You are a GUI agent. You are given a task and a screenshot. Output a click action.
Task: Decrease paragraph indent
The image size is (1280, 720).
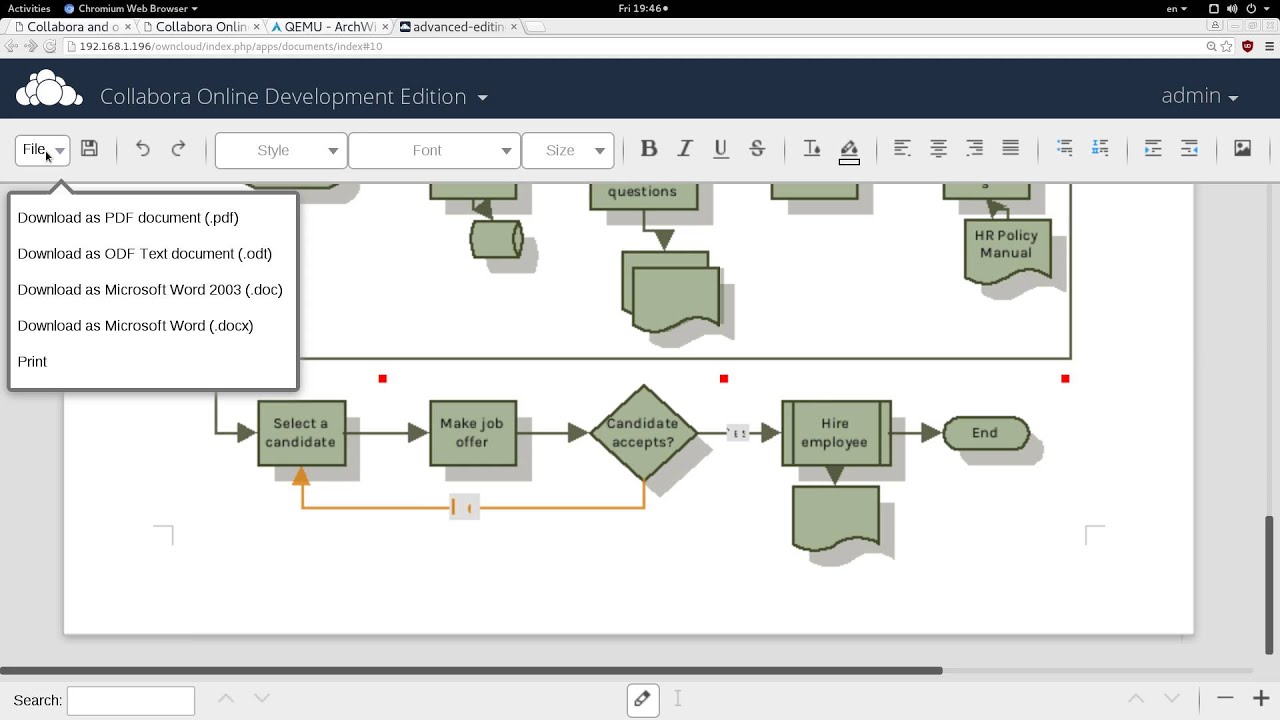1189,149
